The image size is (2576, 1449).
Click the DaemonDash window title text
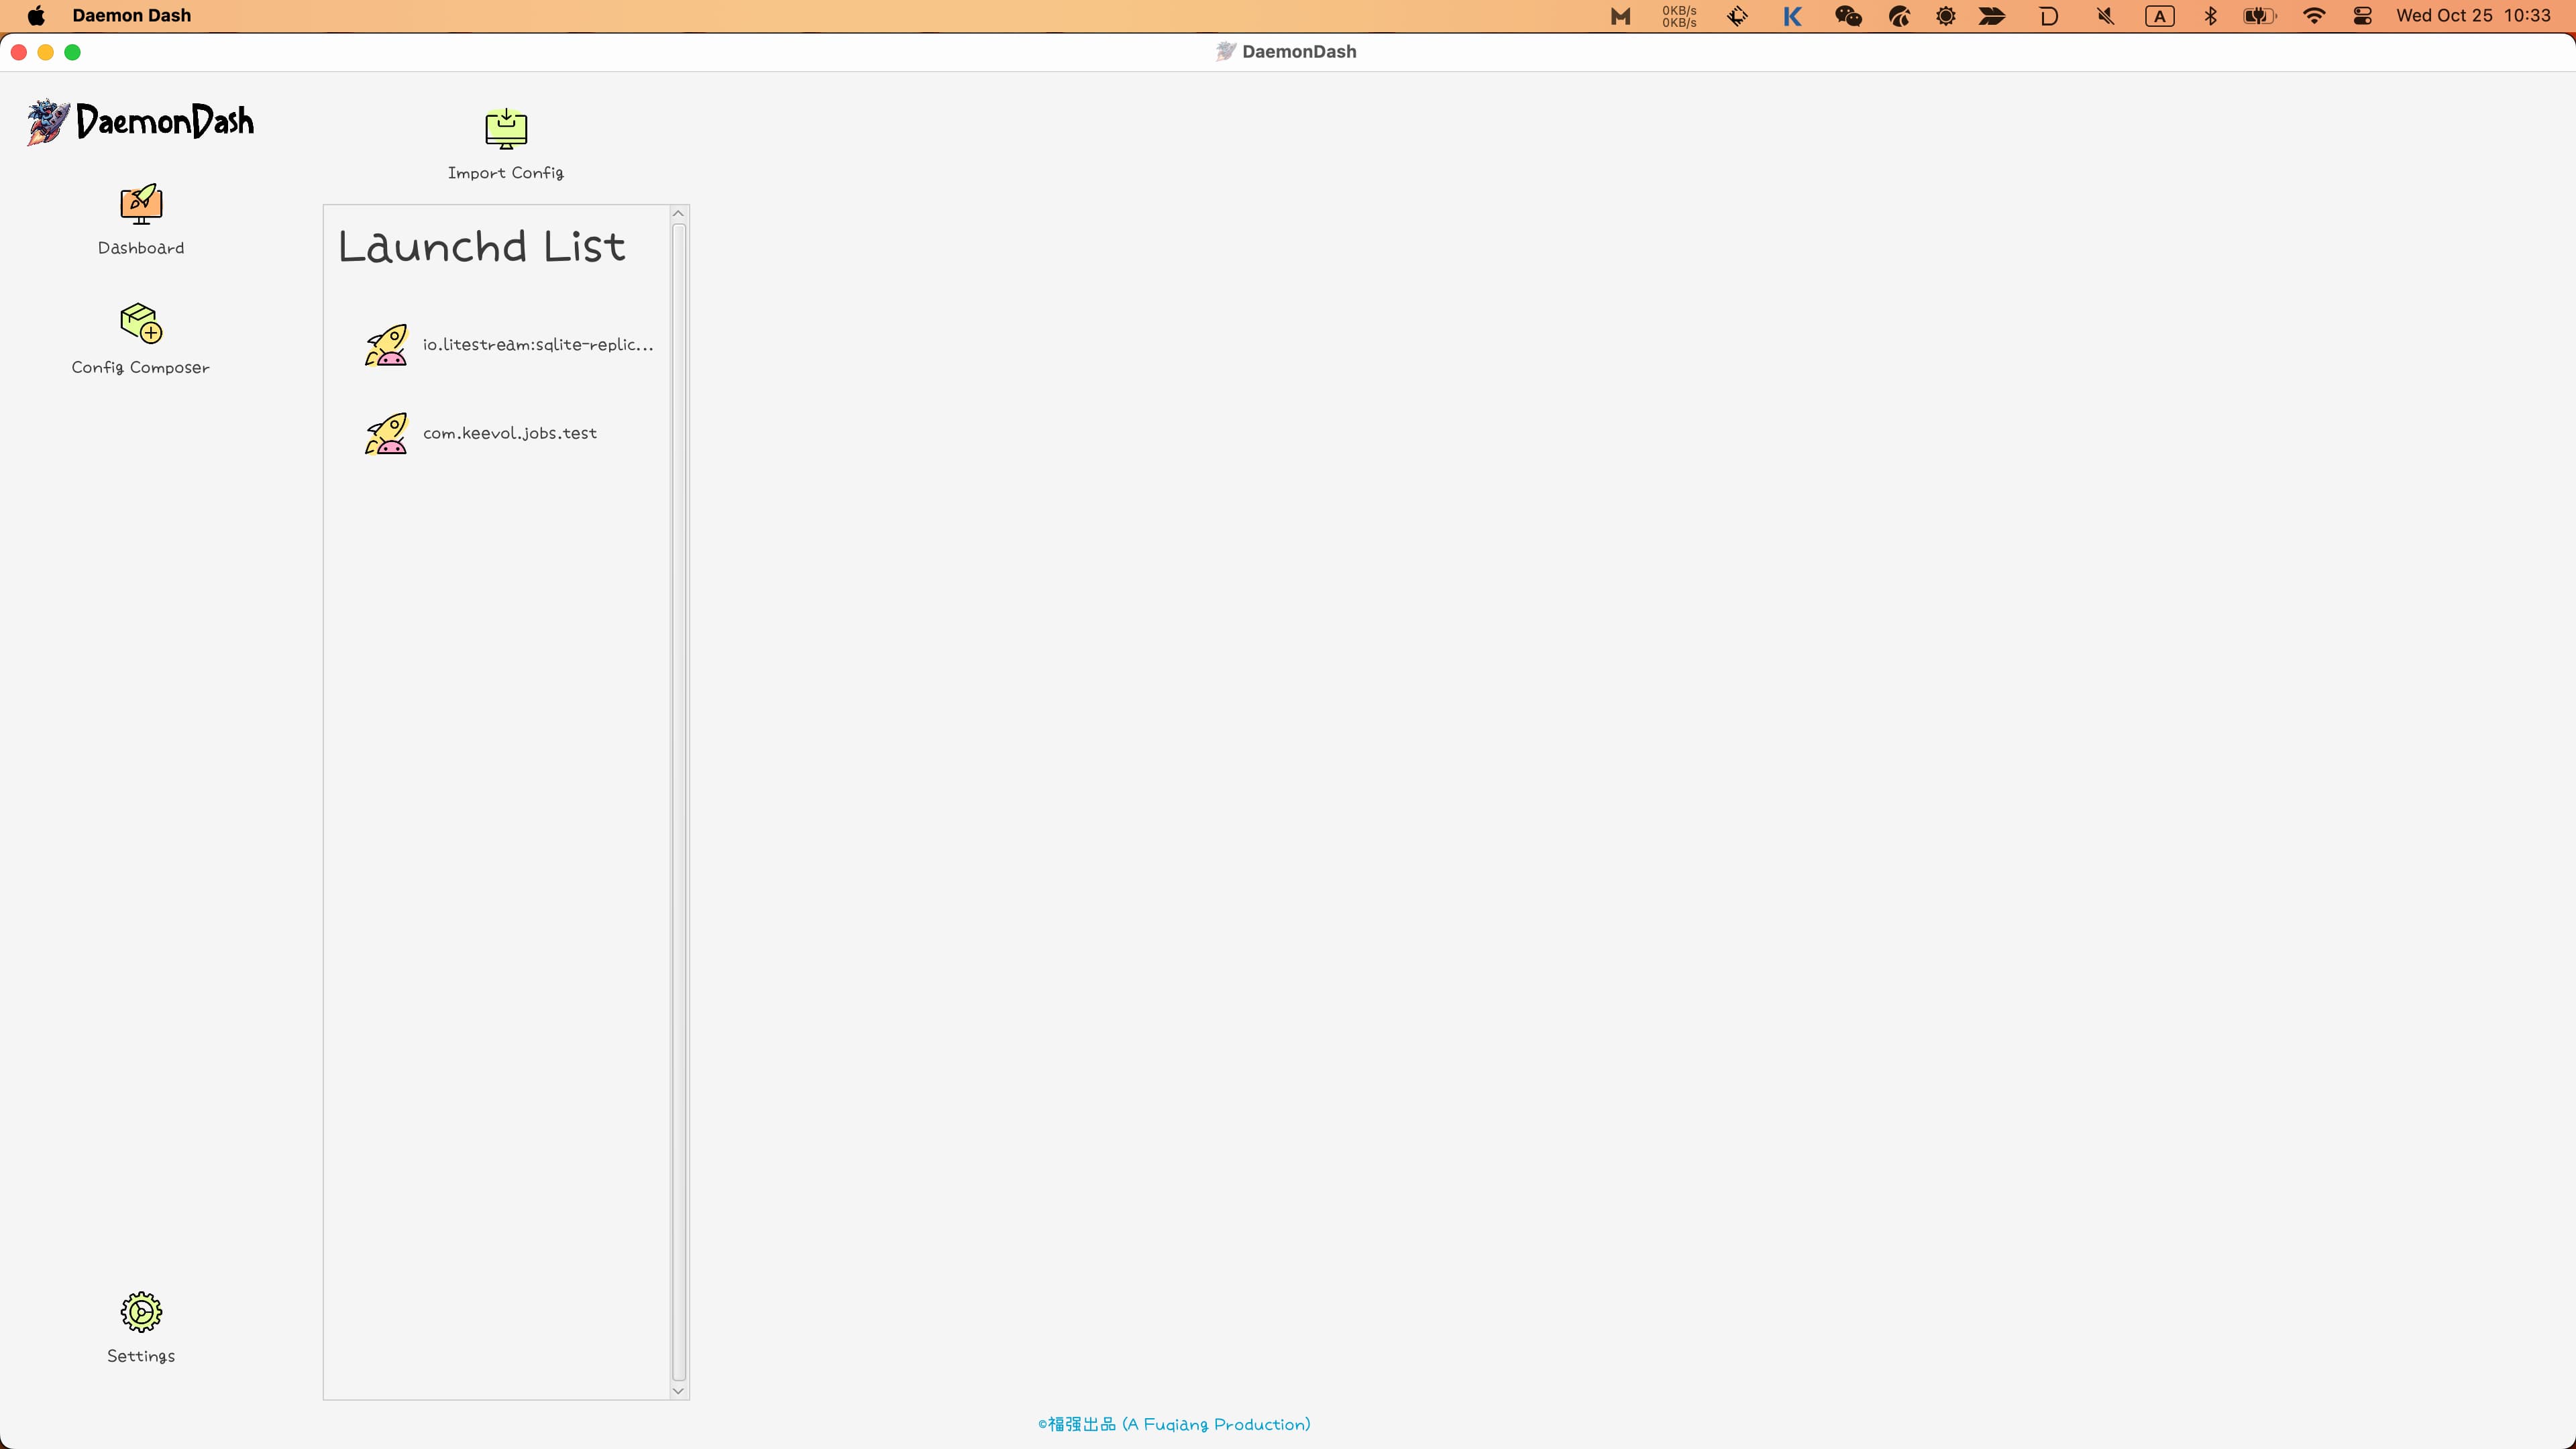(1299, 52)
